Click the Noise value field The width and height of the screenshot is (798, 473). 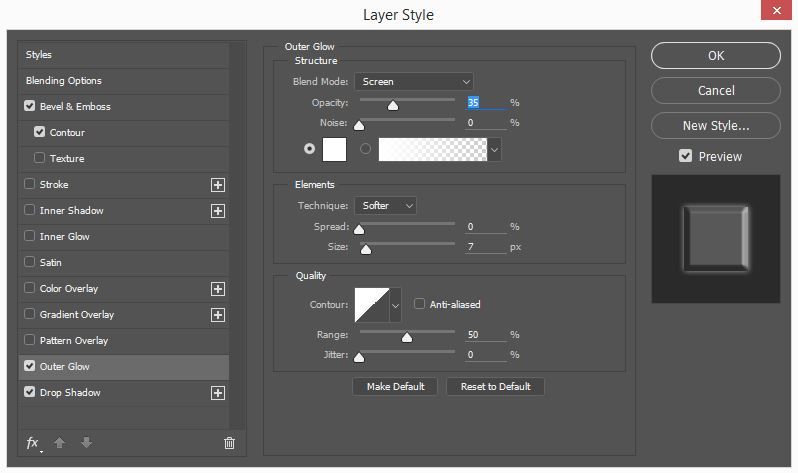coord(486,123)
